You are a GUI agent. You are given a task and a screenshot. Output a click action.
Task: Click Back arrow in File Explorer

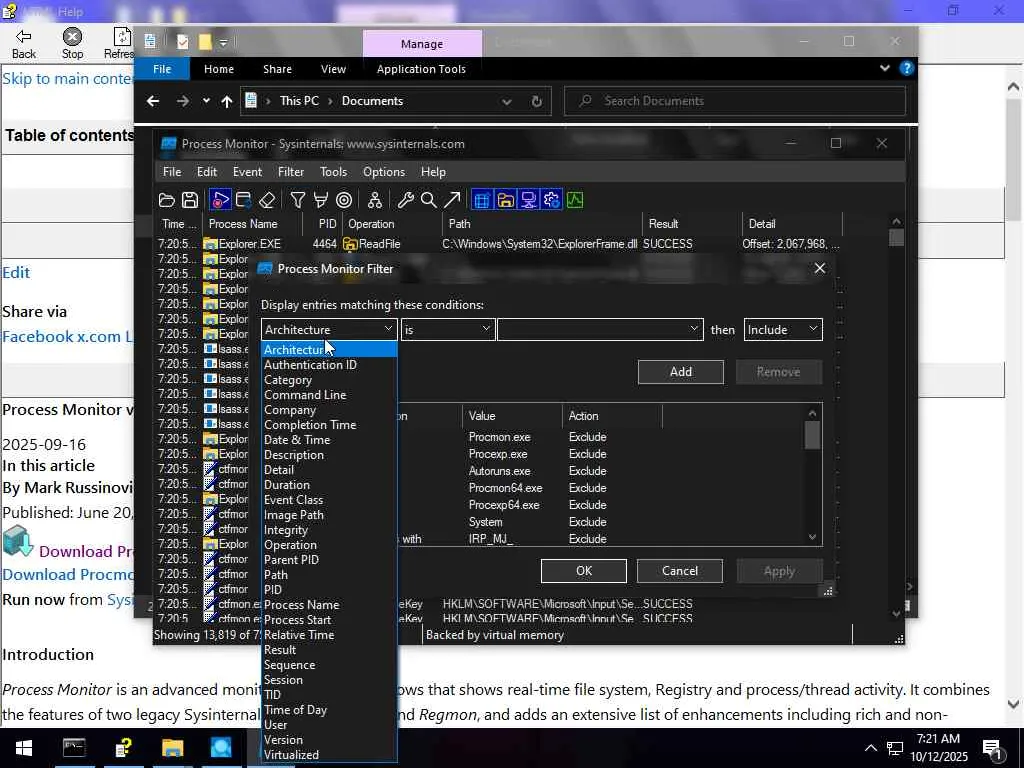pyautogui.click(x=153, y=101)
